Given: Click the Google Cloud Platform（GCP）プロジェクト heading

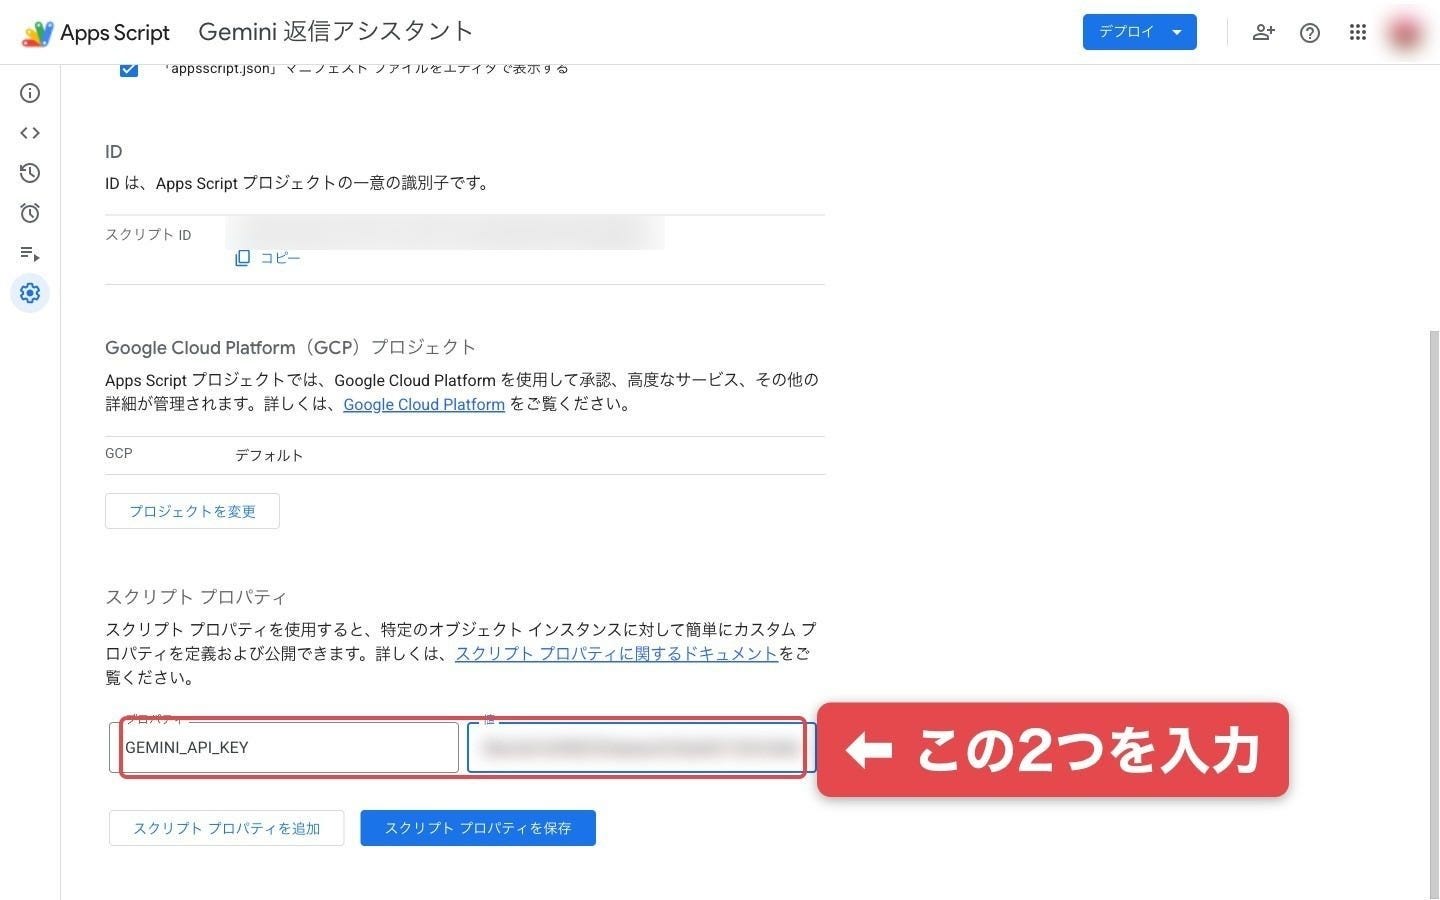Looking at the screenshot, I should (290, 347).
